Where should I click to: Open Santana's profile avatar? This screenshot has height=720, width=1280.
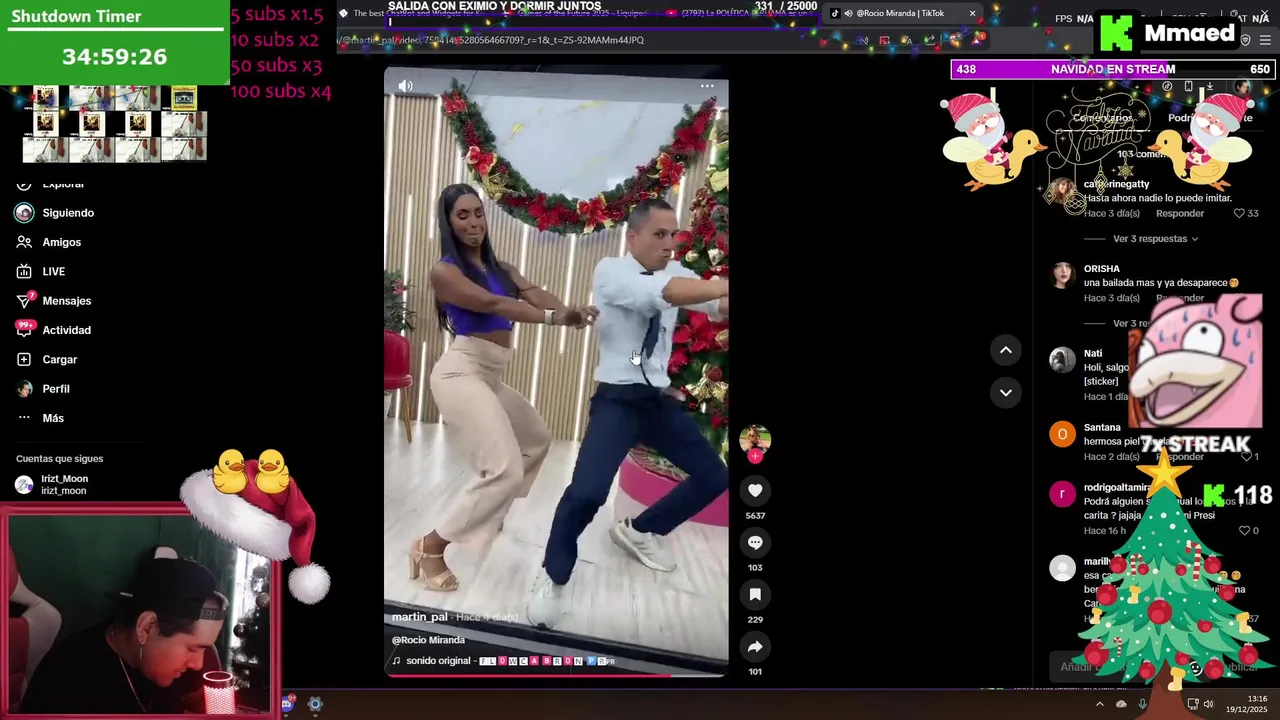1062,434
